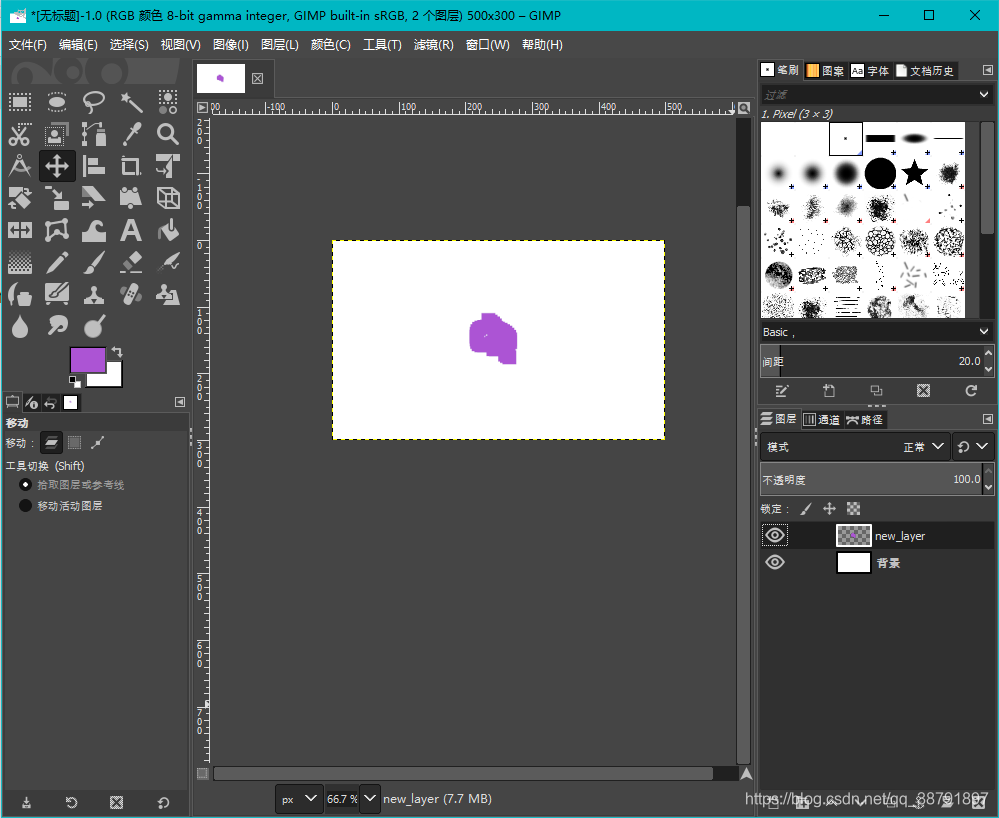Open the brushes dock configuration menu
Image resolution: width=999 pixels, height=818 pixels.
(x=988, y=70)
